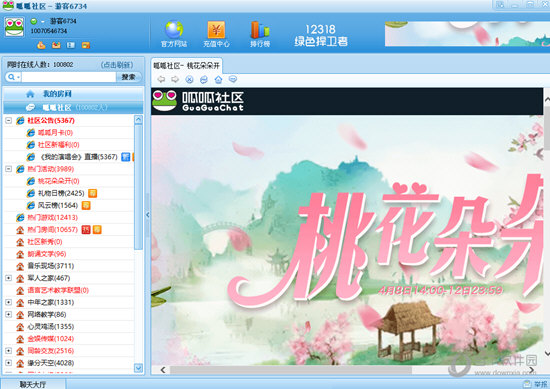
Task: Click the advertisement banner in the top header
Action: click(467, 34)
